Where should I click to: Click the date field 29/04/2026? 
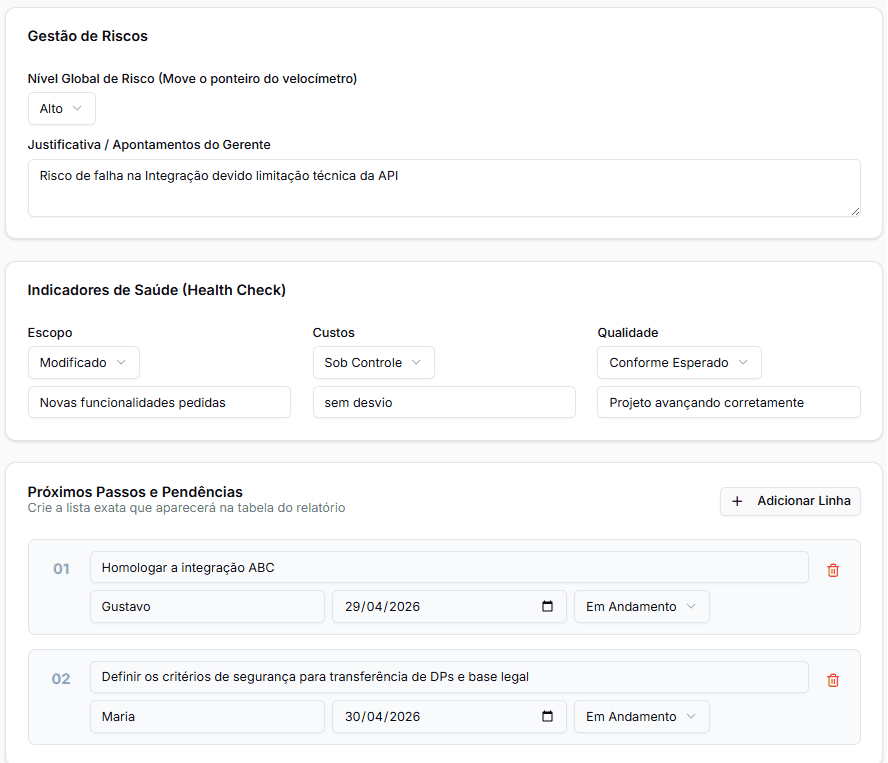[449, 607]
